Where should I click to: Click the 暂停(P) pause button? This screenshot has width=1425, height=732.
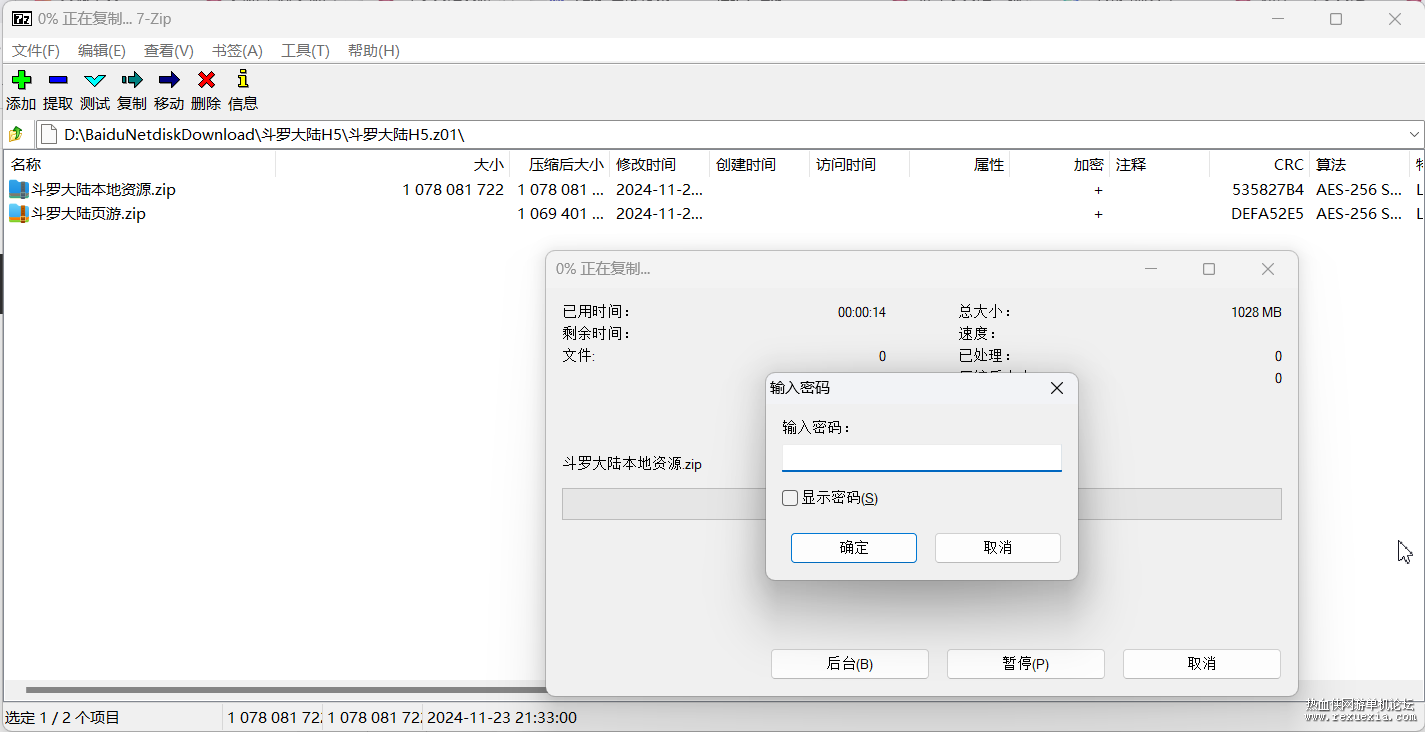pyautogui.click(x=1026, y=664)
